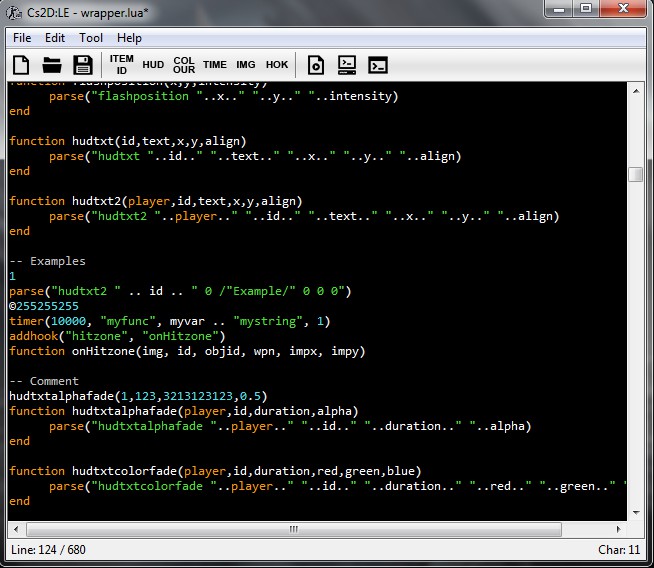Click the parse("flashposition line
The height and width of the screenshot is (568, 654).
pyautogui.click(x=224, y=96)
